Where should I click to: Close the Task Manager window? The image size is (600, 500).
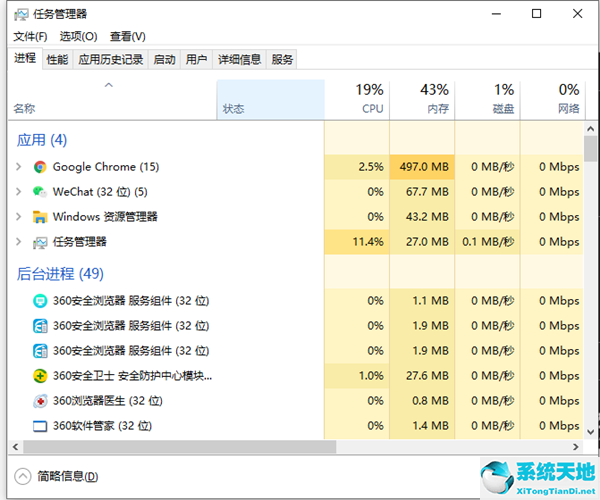pyautogui.click(x=577, y=14)
